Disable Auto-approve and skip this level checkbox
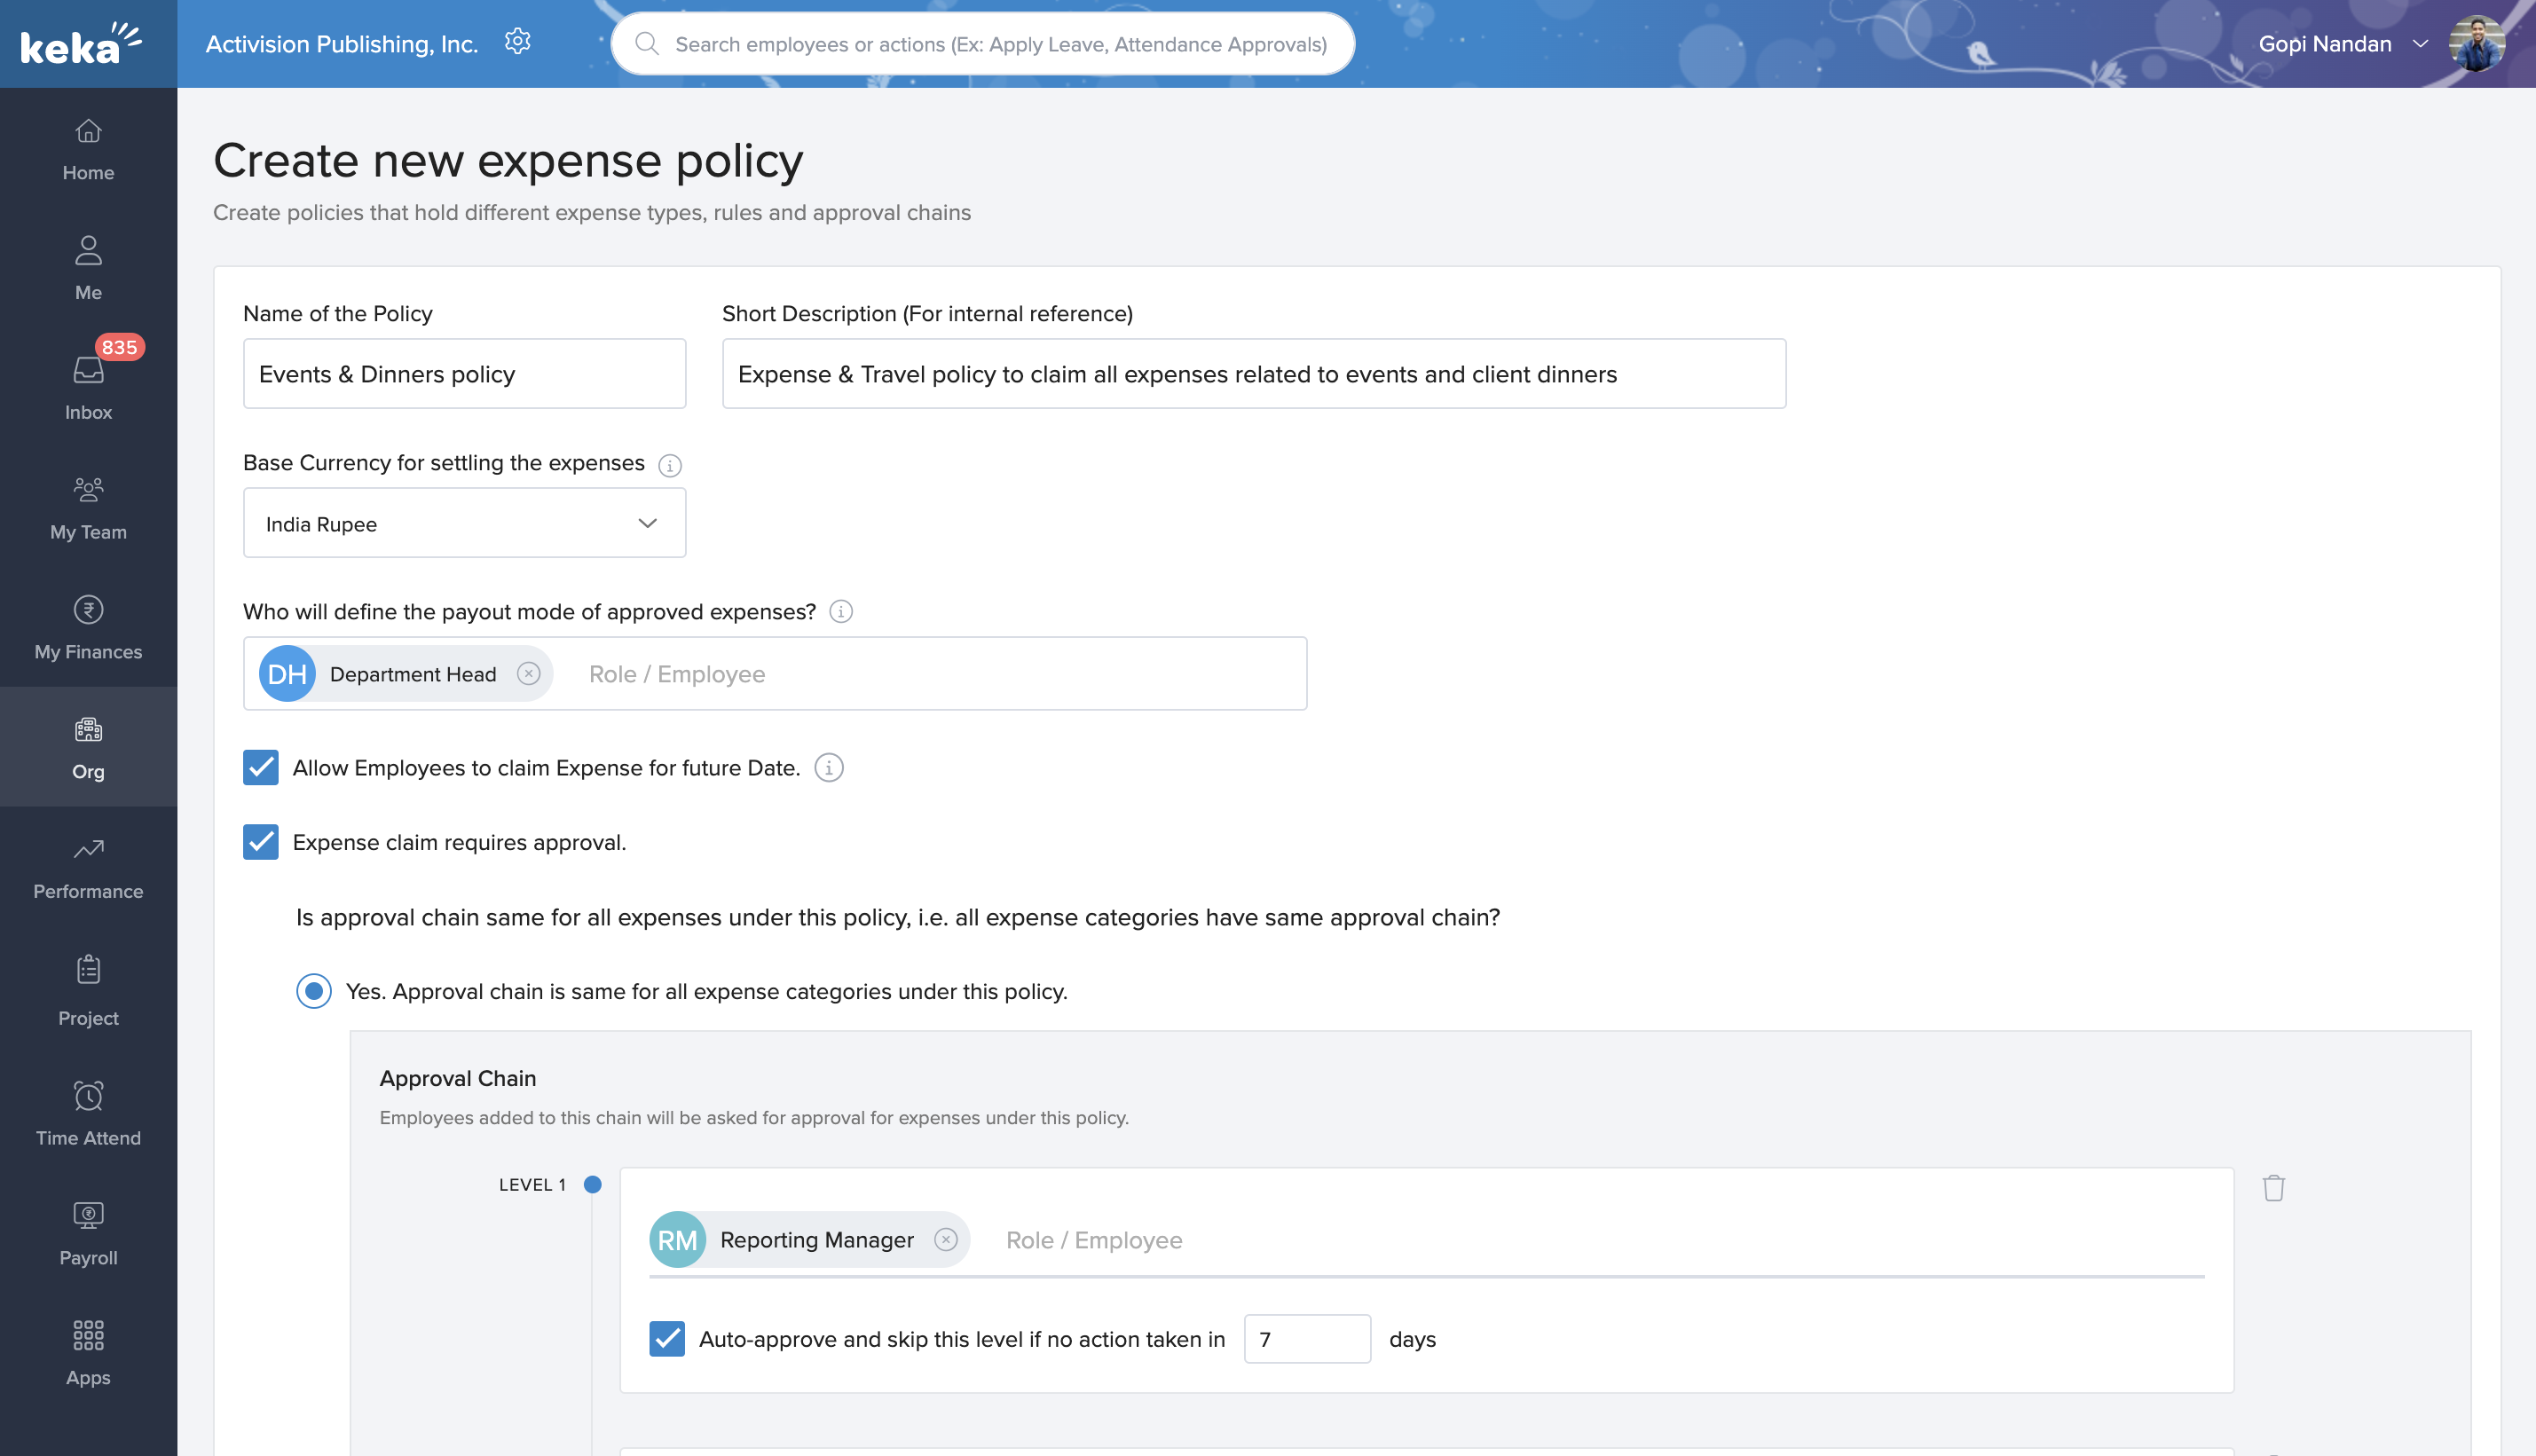The image size is (2536, 1456). click(x=667, y=1339)
